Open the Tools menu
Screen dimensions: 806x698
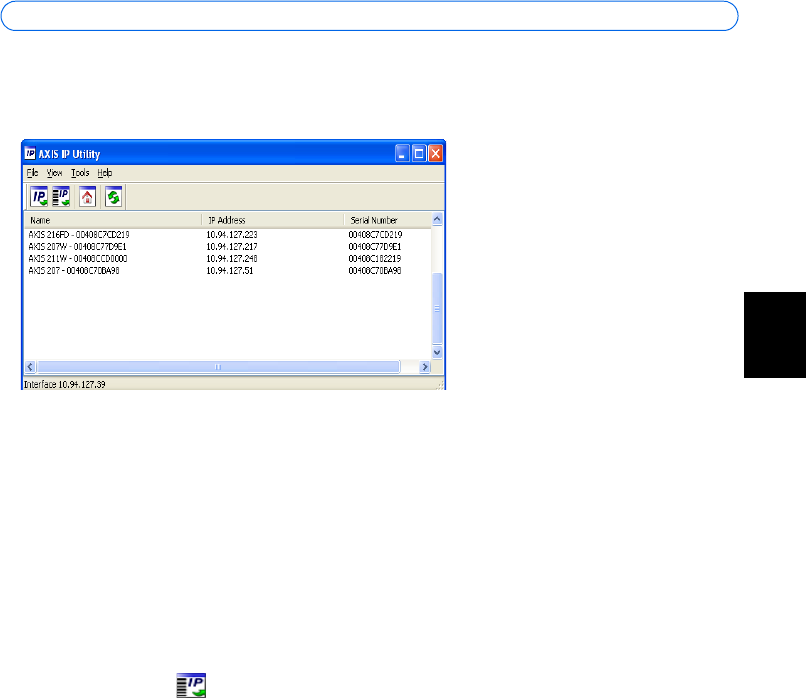[80, 173]
